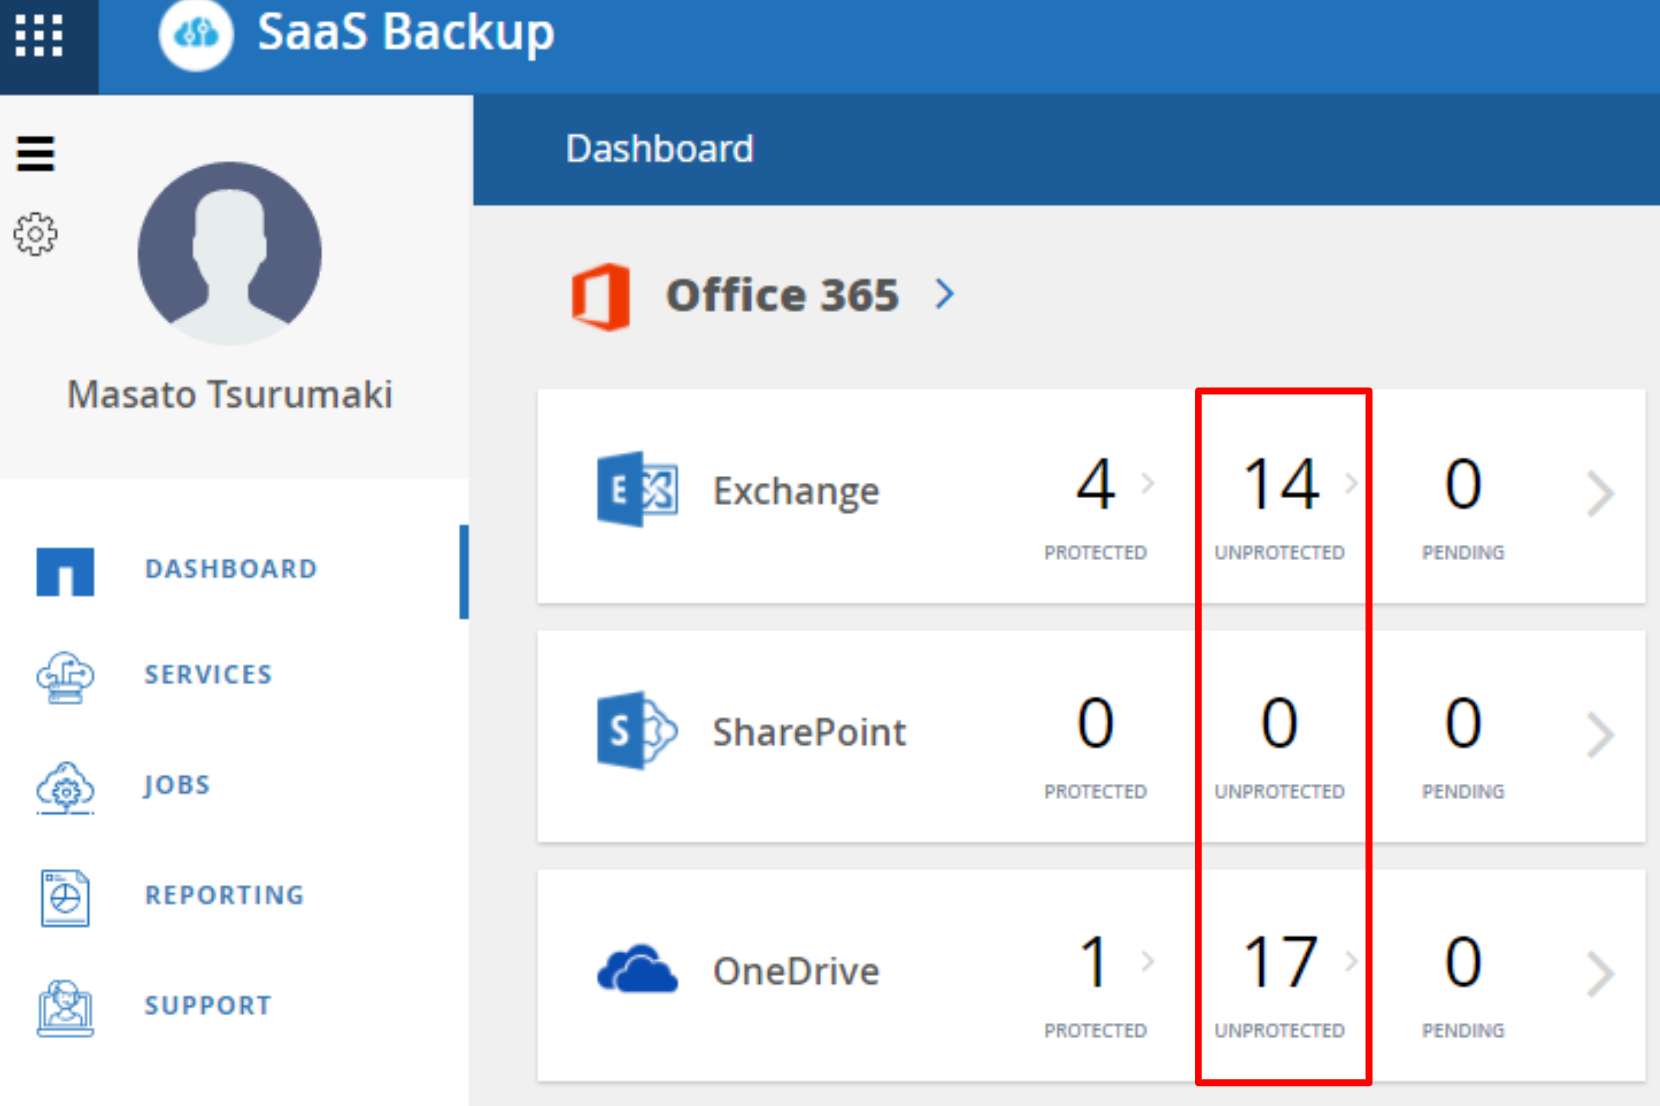Click the Jobs cloud-gear icon

65,788
